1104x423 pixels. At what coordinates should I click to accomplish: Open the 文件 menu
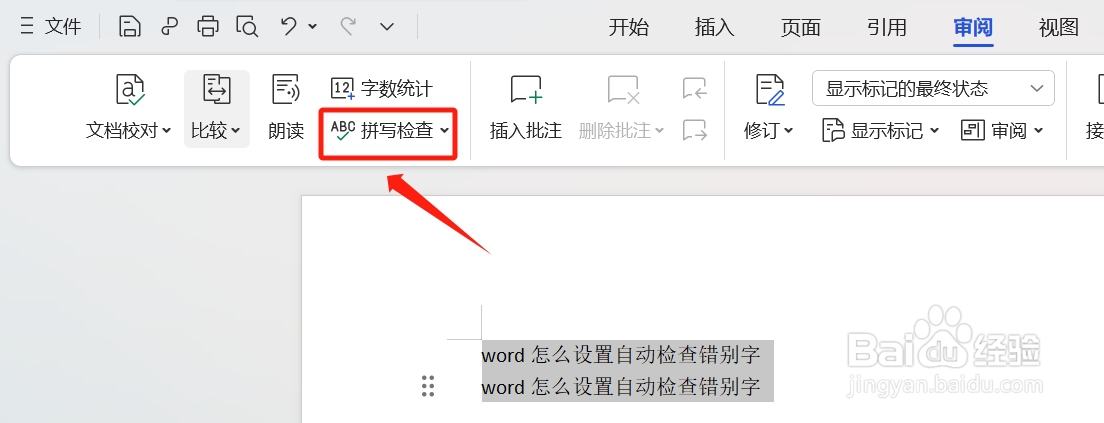pyautogui.click(x=51, y=27)
